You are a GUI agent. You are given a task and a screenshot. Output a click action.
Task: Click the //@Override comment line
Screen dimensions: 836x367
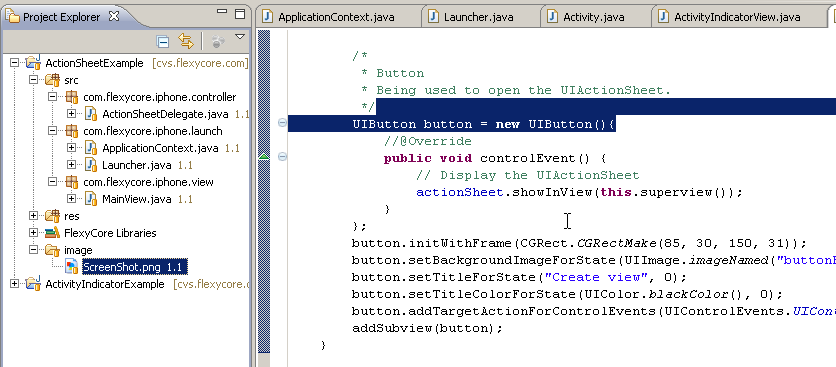click(428, 141)
